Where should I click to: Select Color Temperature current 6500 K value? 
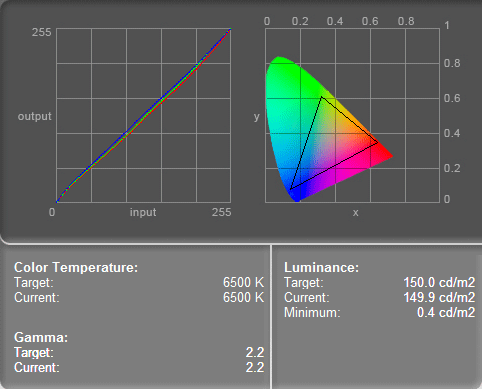click(243, 297)
